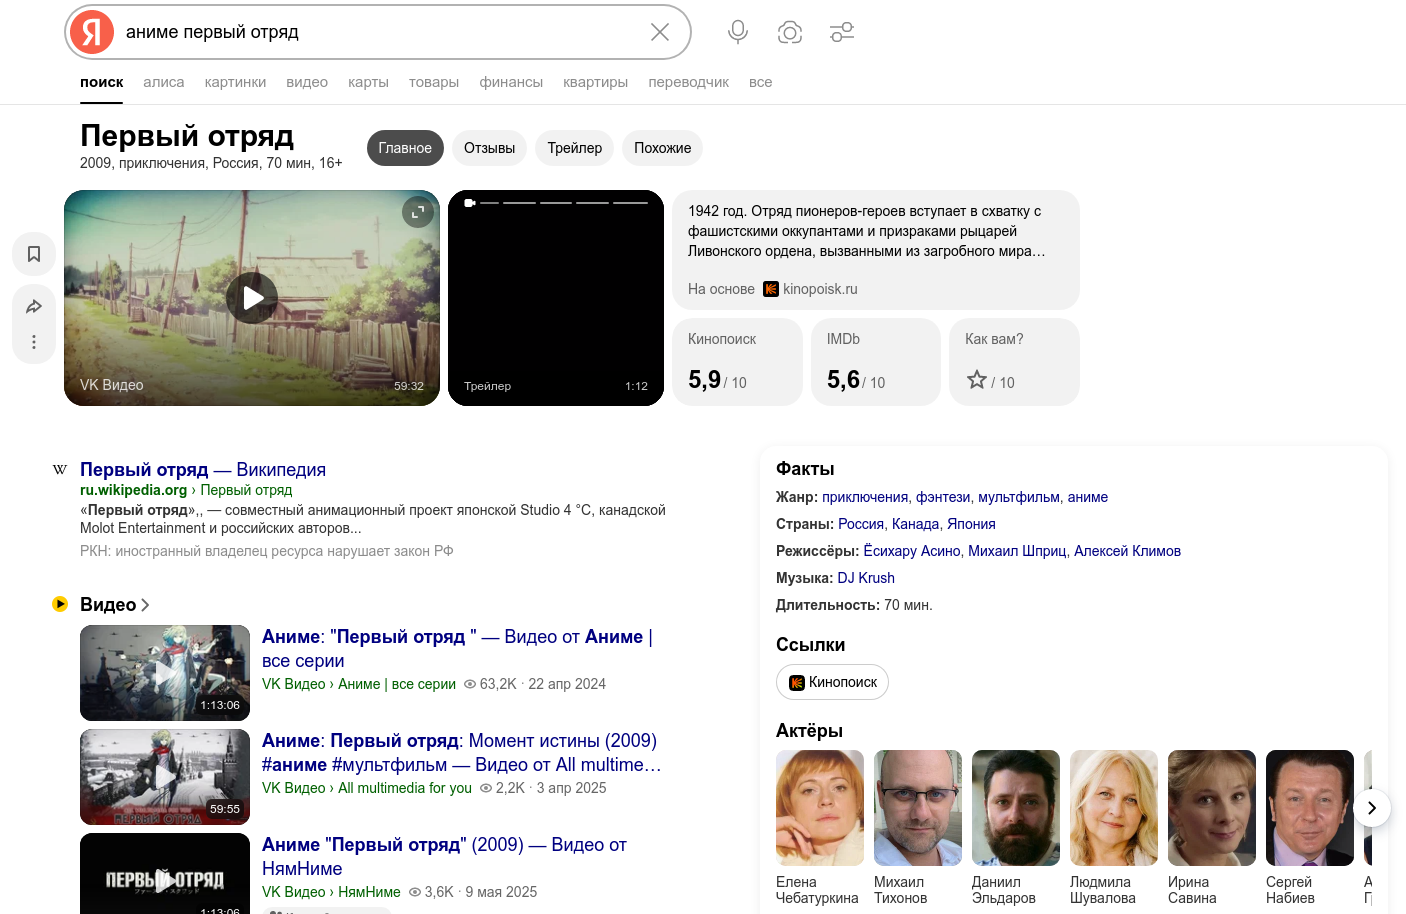Click the Yandex logo icon
The height and width of the screenshot is (914, 1406).
click(91, 32)
